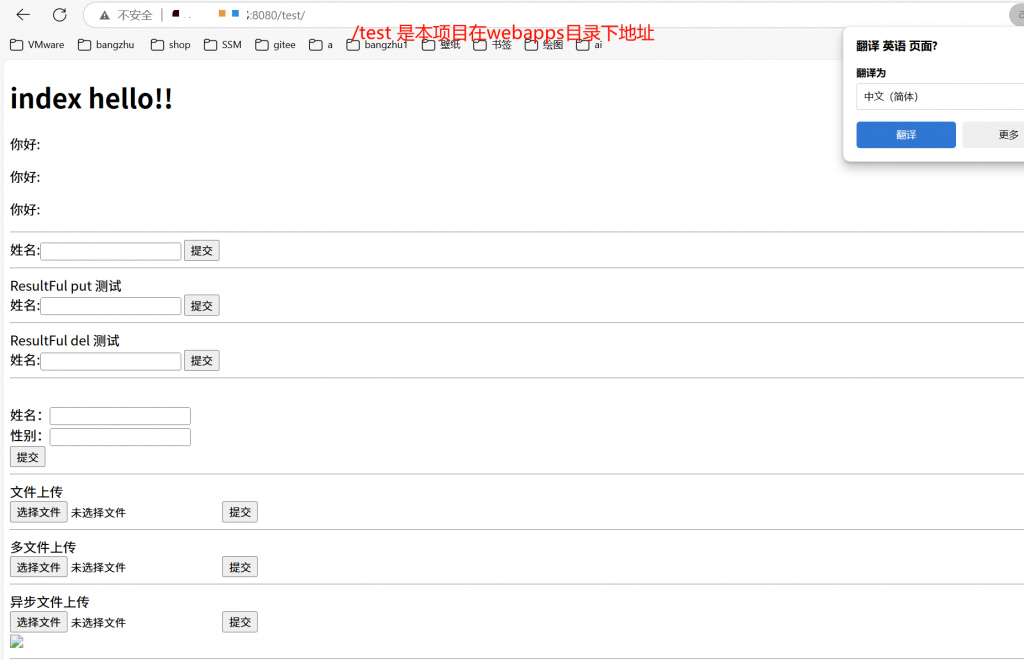Image resolution: width=1024 pixels, height=660 pixels.
Task: Submit the ResultFul put 测试 form
Action: coord(201,305)
